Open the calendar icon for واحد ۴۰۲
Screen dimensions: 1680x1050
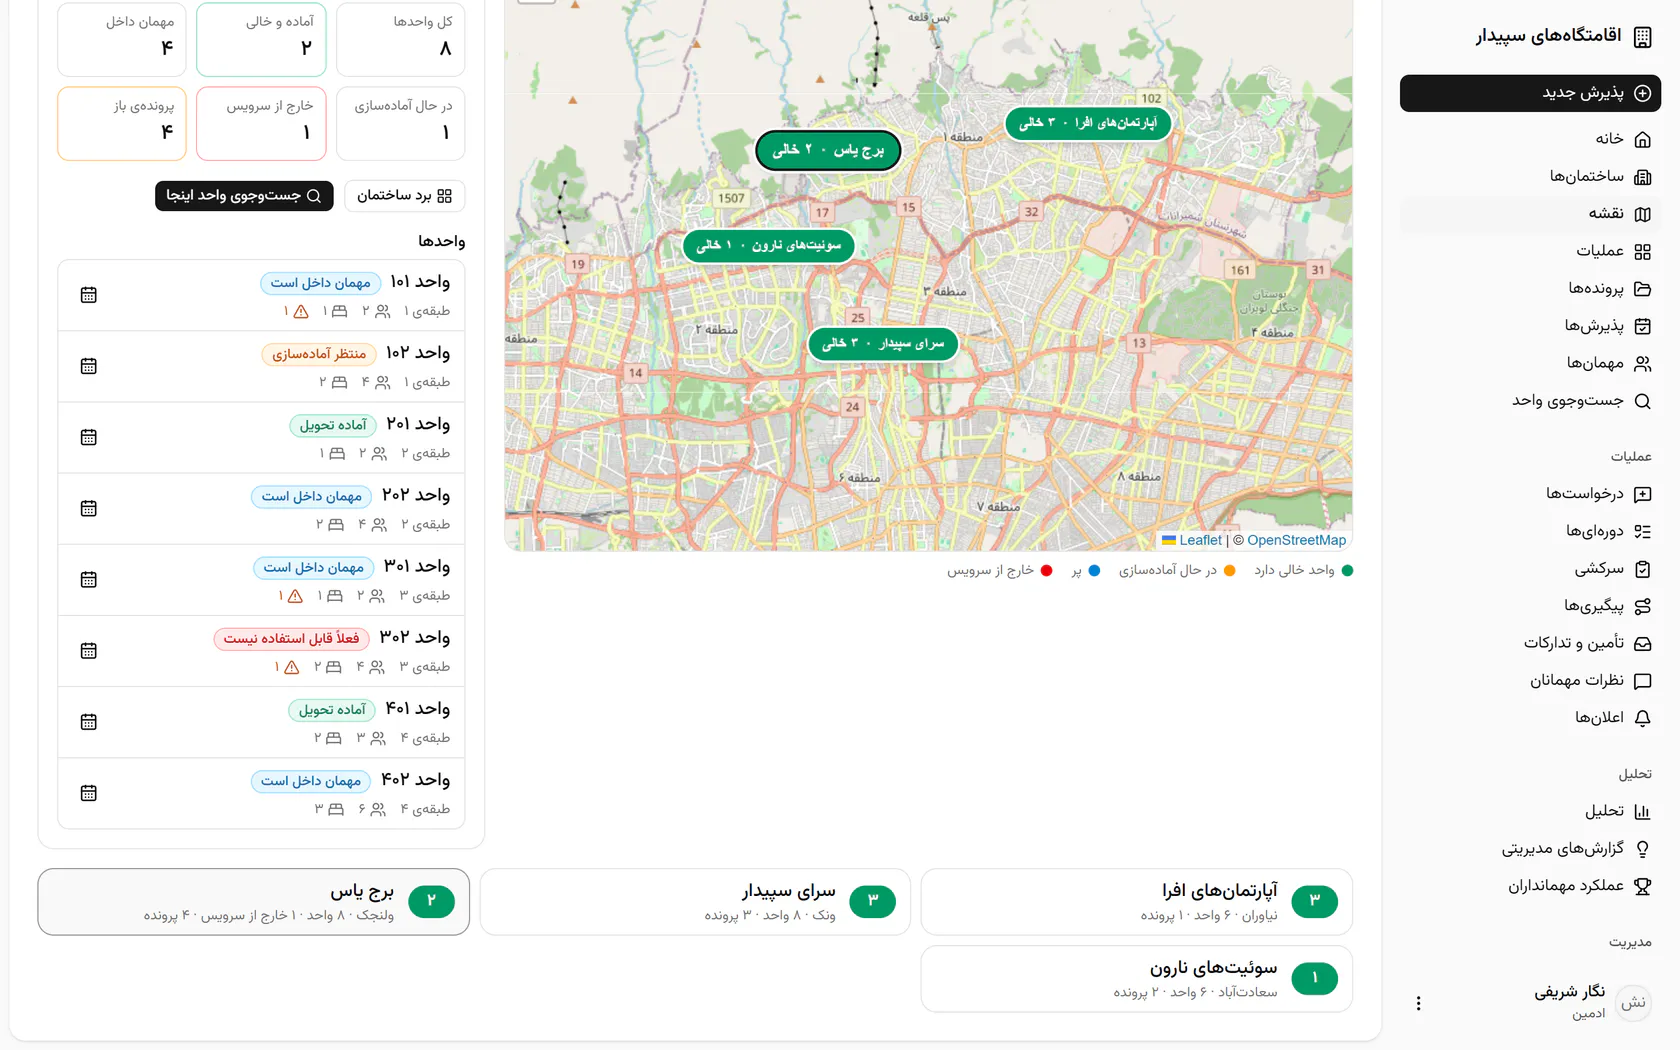tap(89, 793)
